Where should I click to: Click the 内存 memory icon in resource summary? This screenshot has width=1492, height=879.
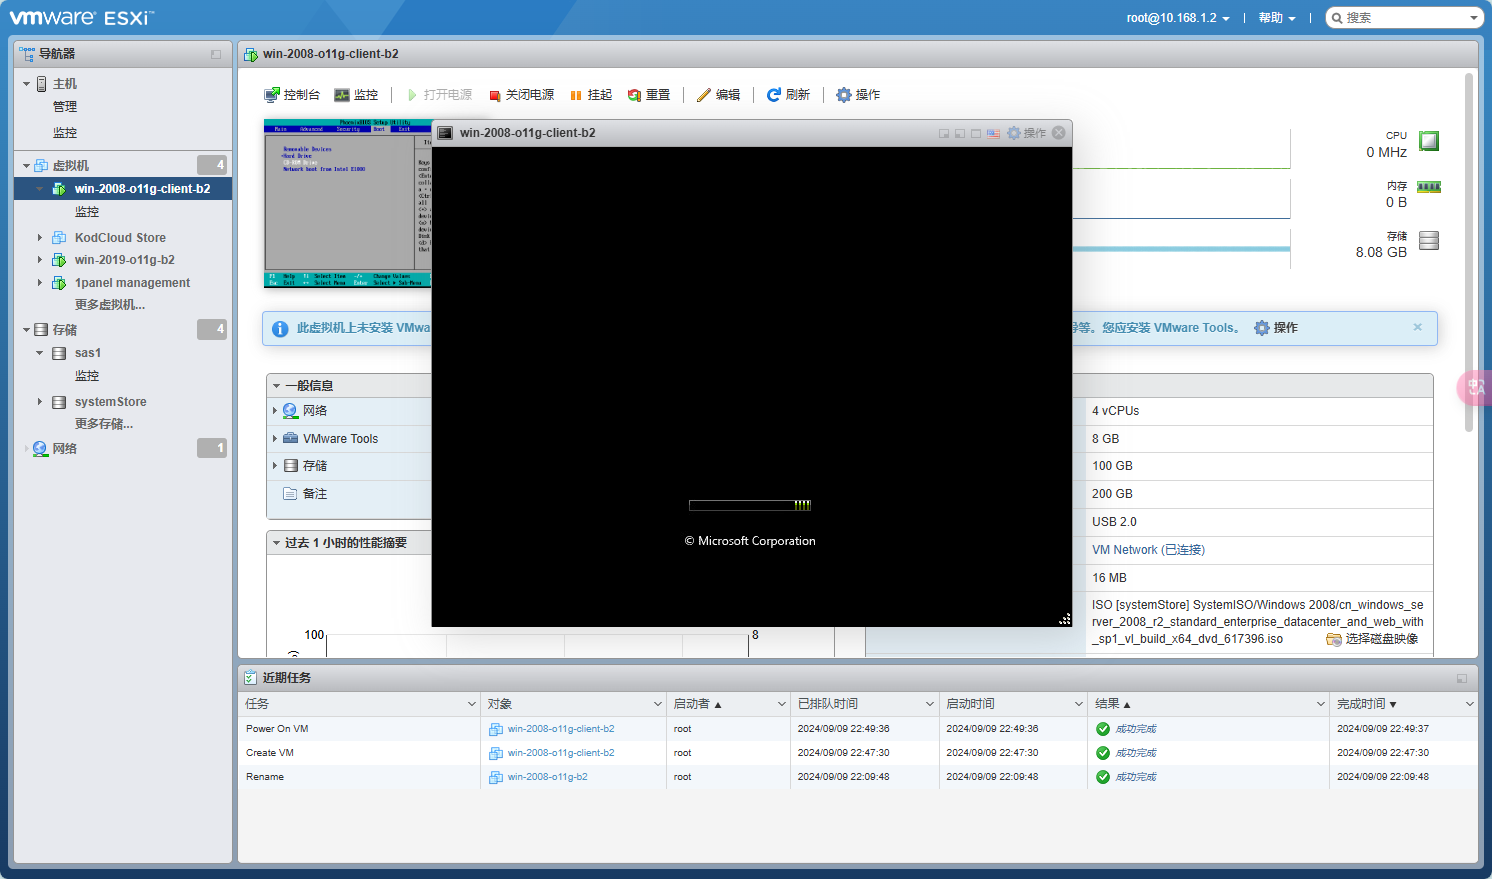pos(1429,187)
